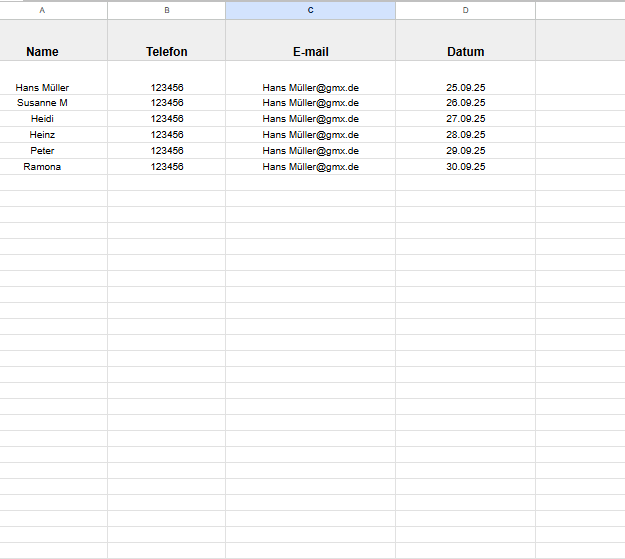Select column A header
625x559 pixels.
pos(42,10)
